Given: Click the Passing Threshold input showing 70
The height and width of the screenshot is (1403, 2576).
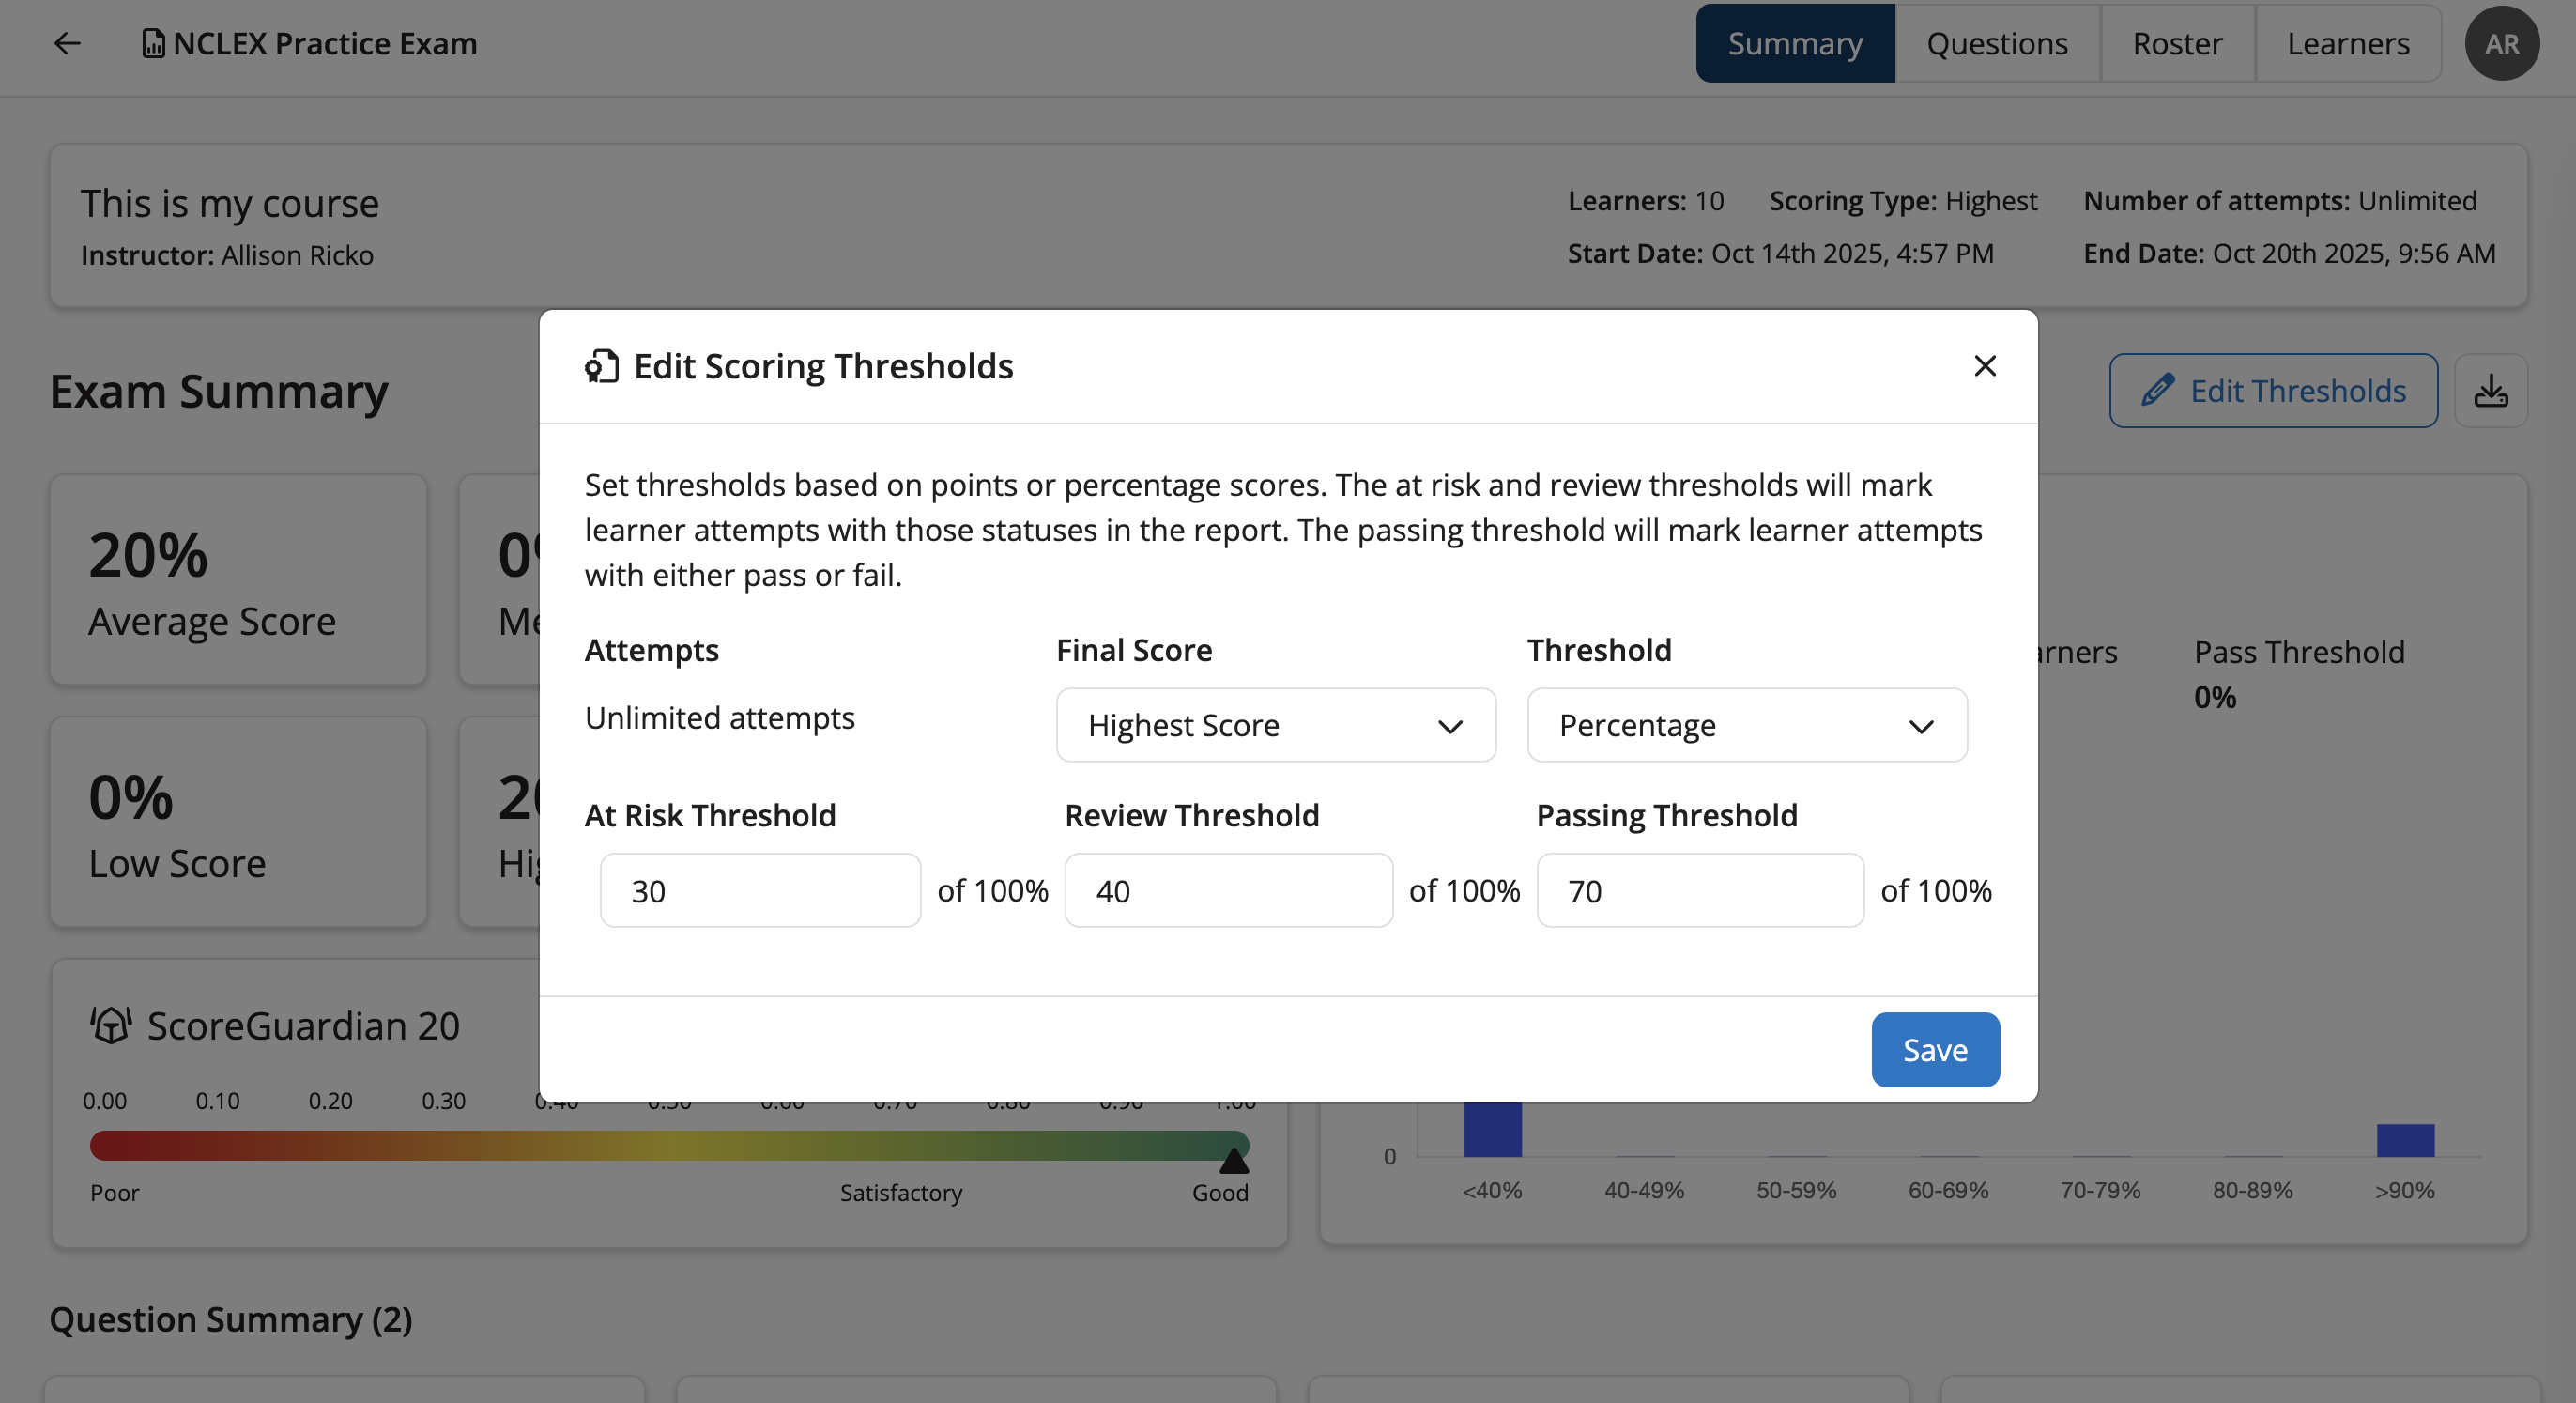Looking at the screenshot, I should (x=1699, y=890).
